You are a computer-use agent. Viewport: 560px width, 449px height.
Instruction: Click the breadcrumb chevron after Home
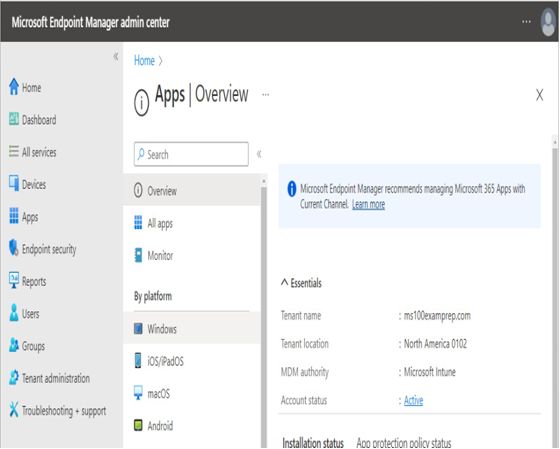(160, 61)
